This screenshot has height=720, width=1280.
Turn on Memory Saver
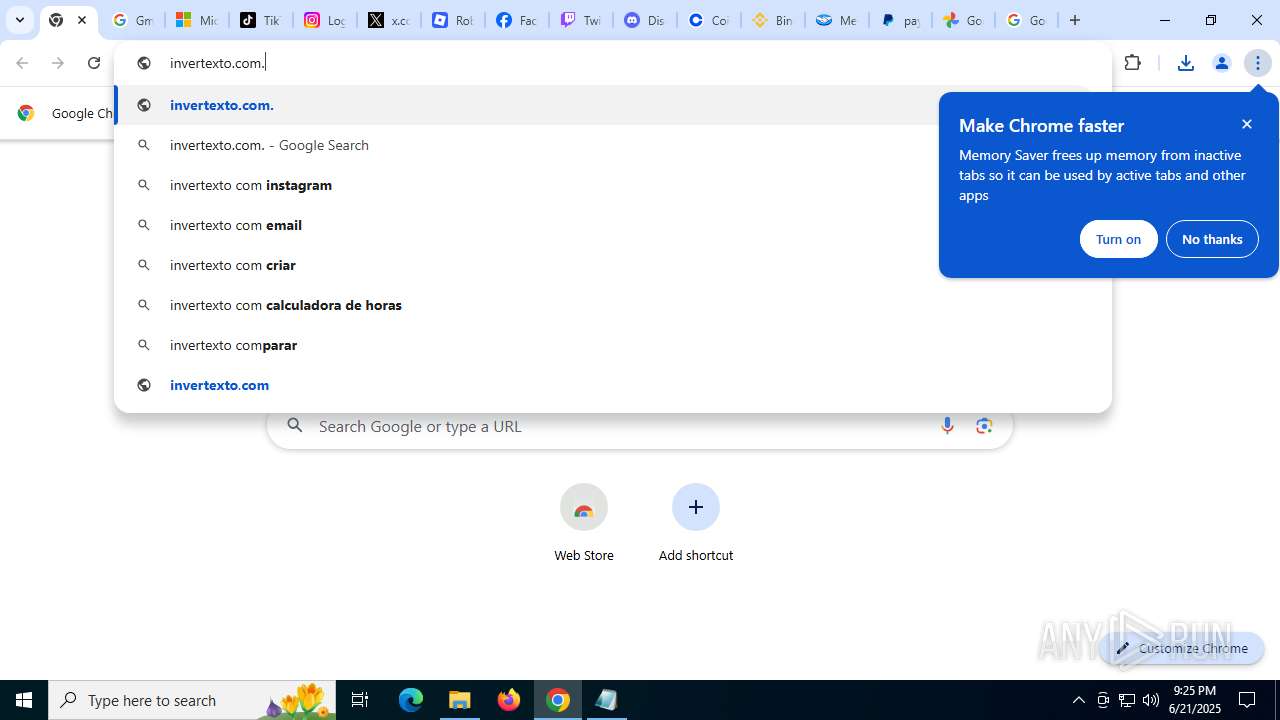[x=1118, y=239]
